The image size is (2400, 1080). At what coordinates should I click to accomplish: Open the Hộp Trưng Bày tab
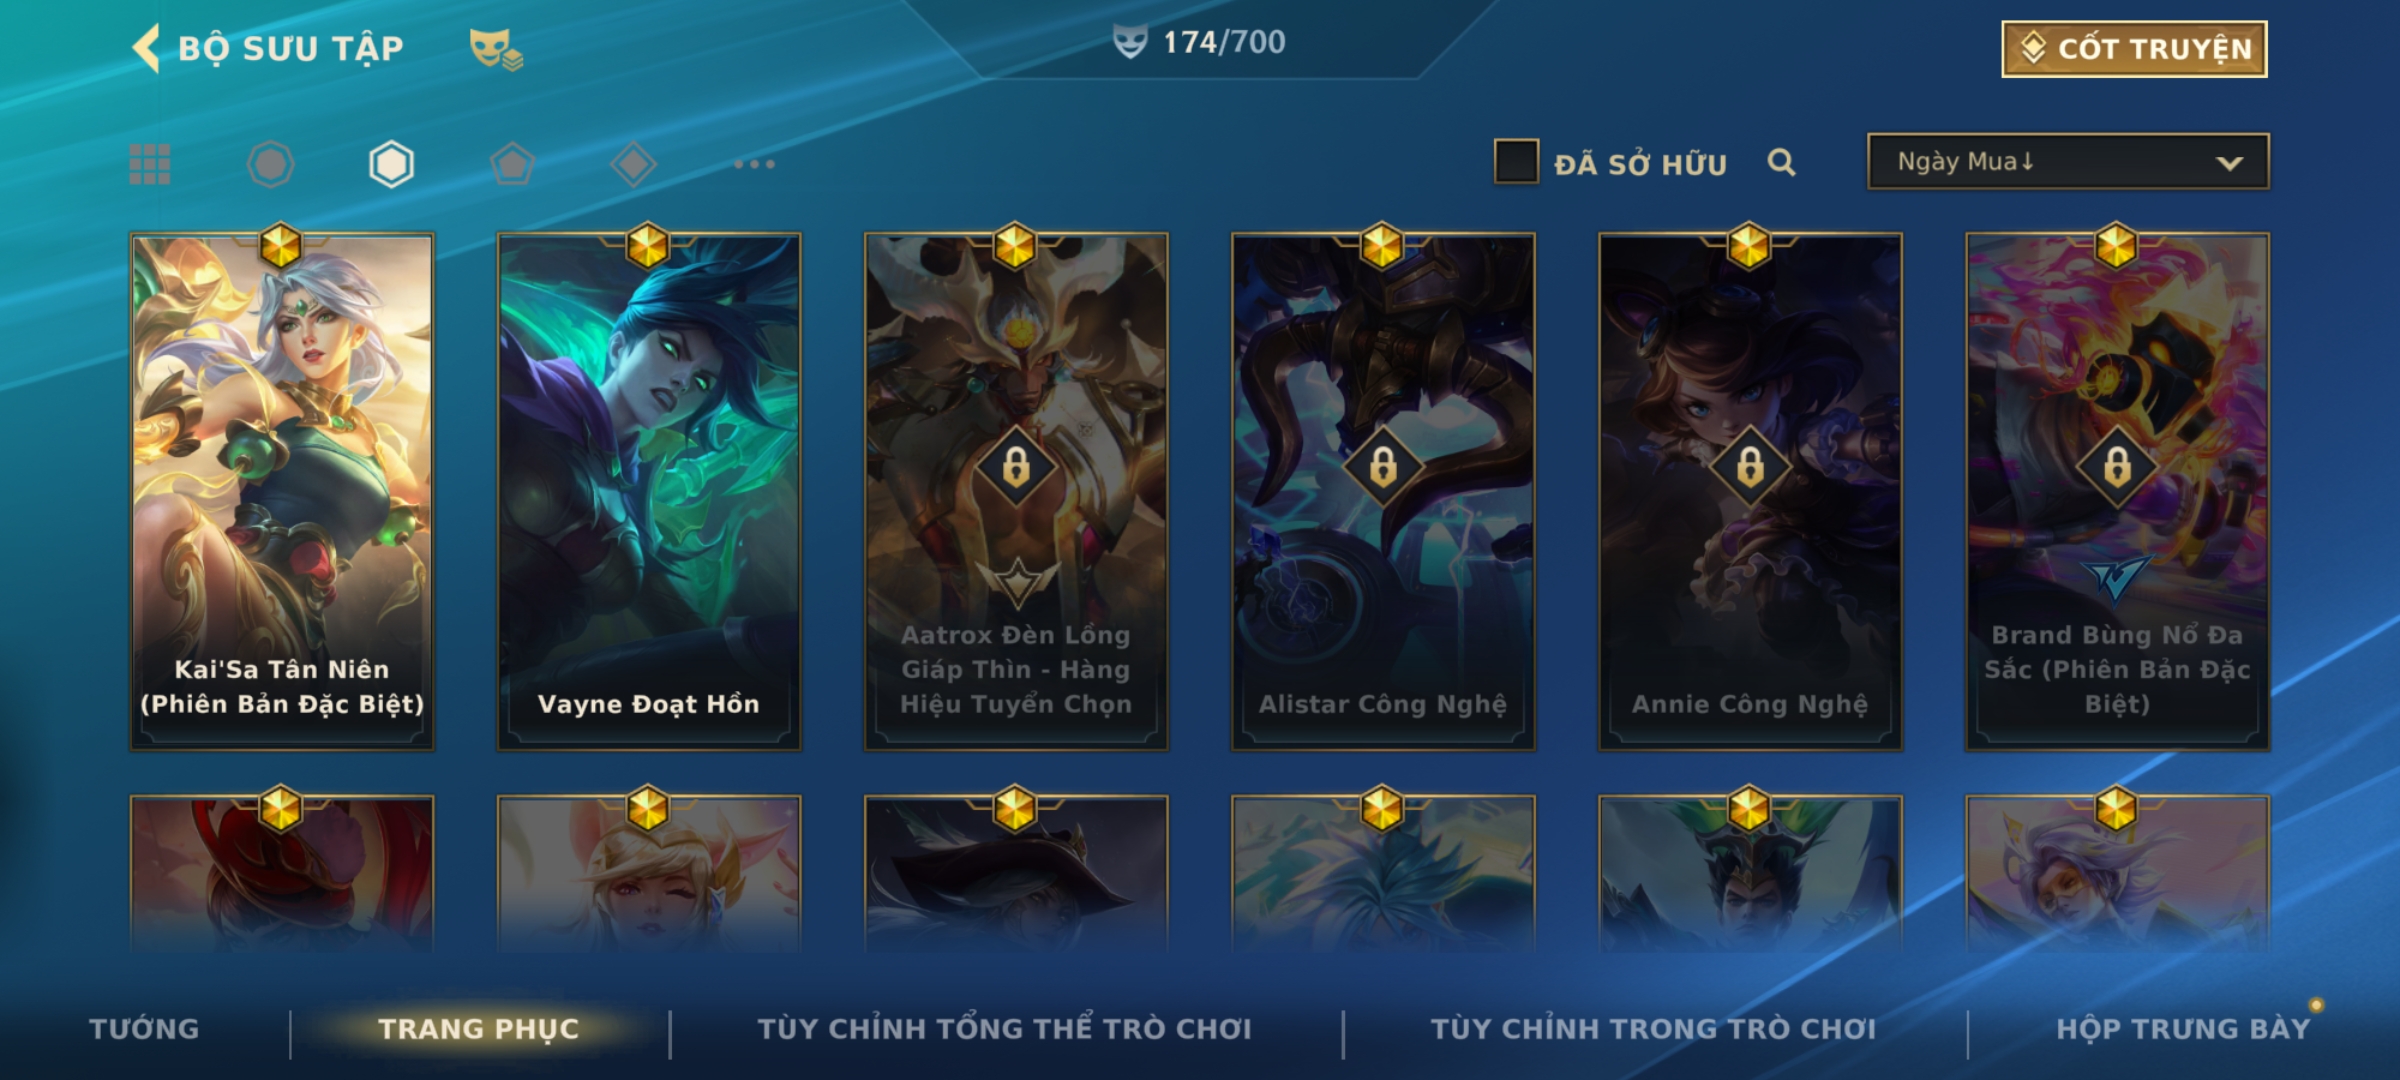2183,1028
